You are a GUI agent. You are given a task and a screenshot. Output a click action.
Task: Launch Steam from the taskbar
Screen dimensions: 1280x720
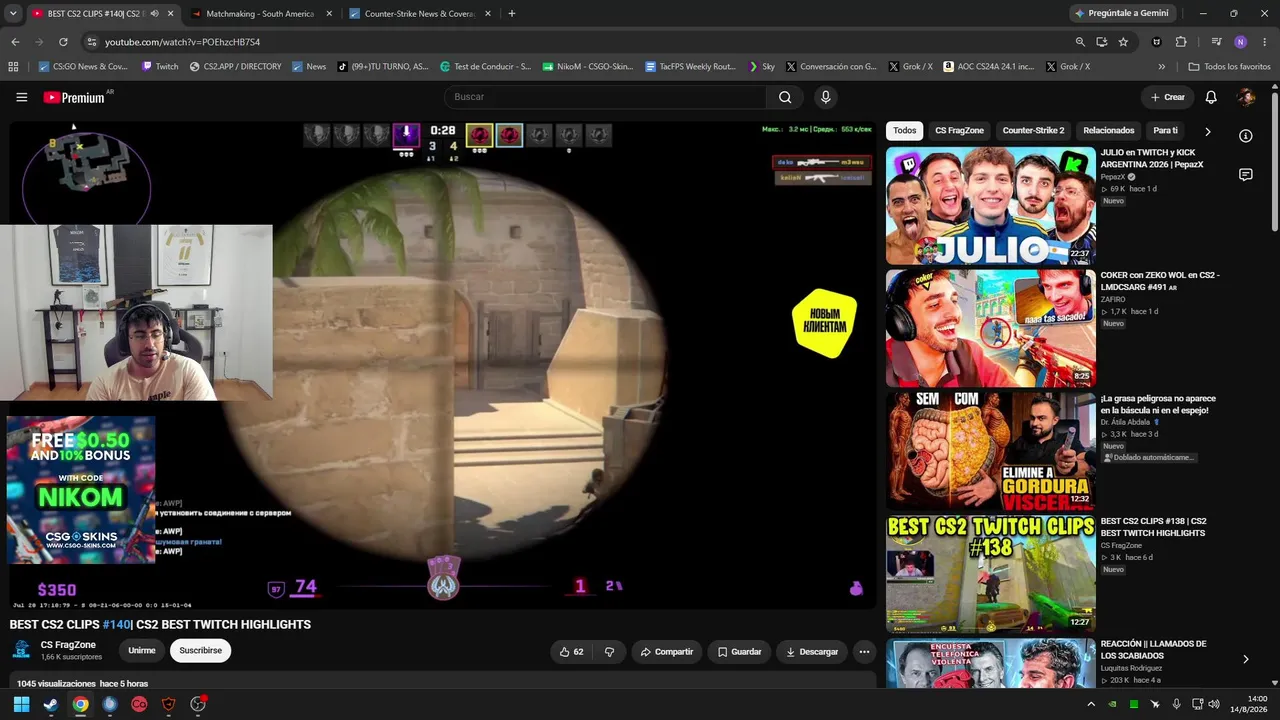(51, 704)
